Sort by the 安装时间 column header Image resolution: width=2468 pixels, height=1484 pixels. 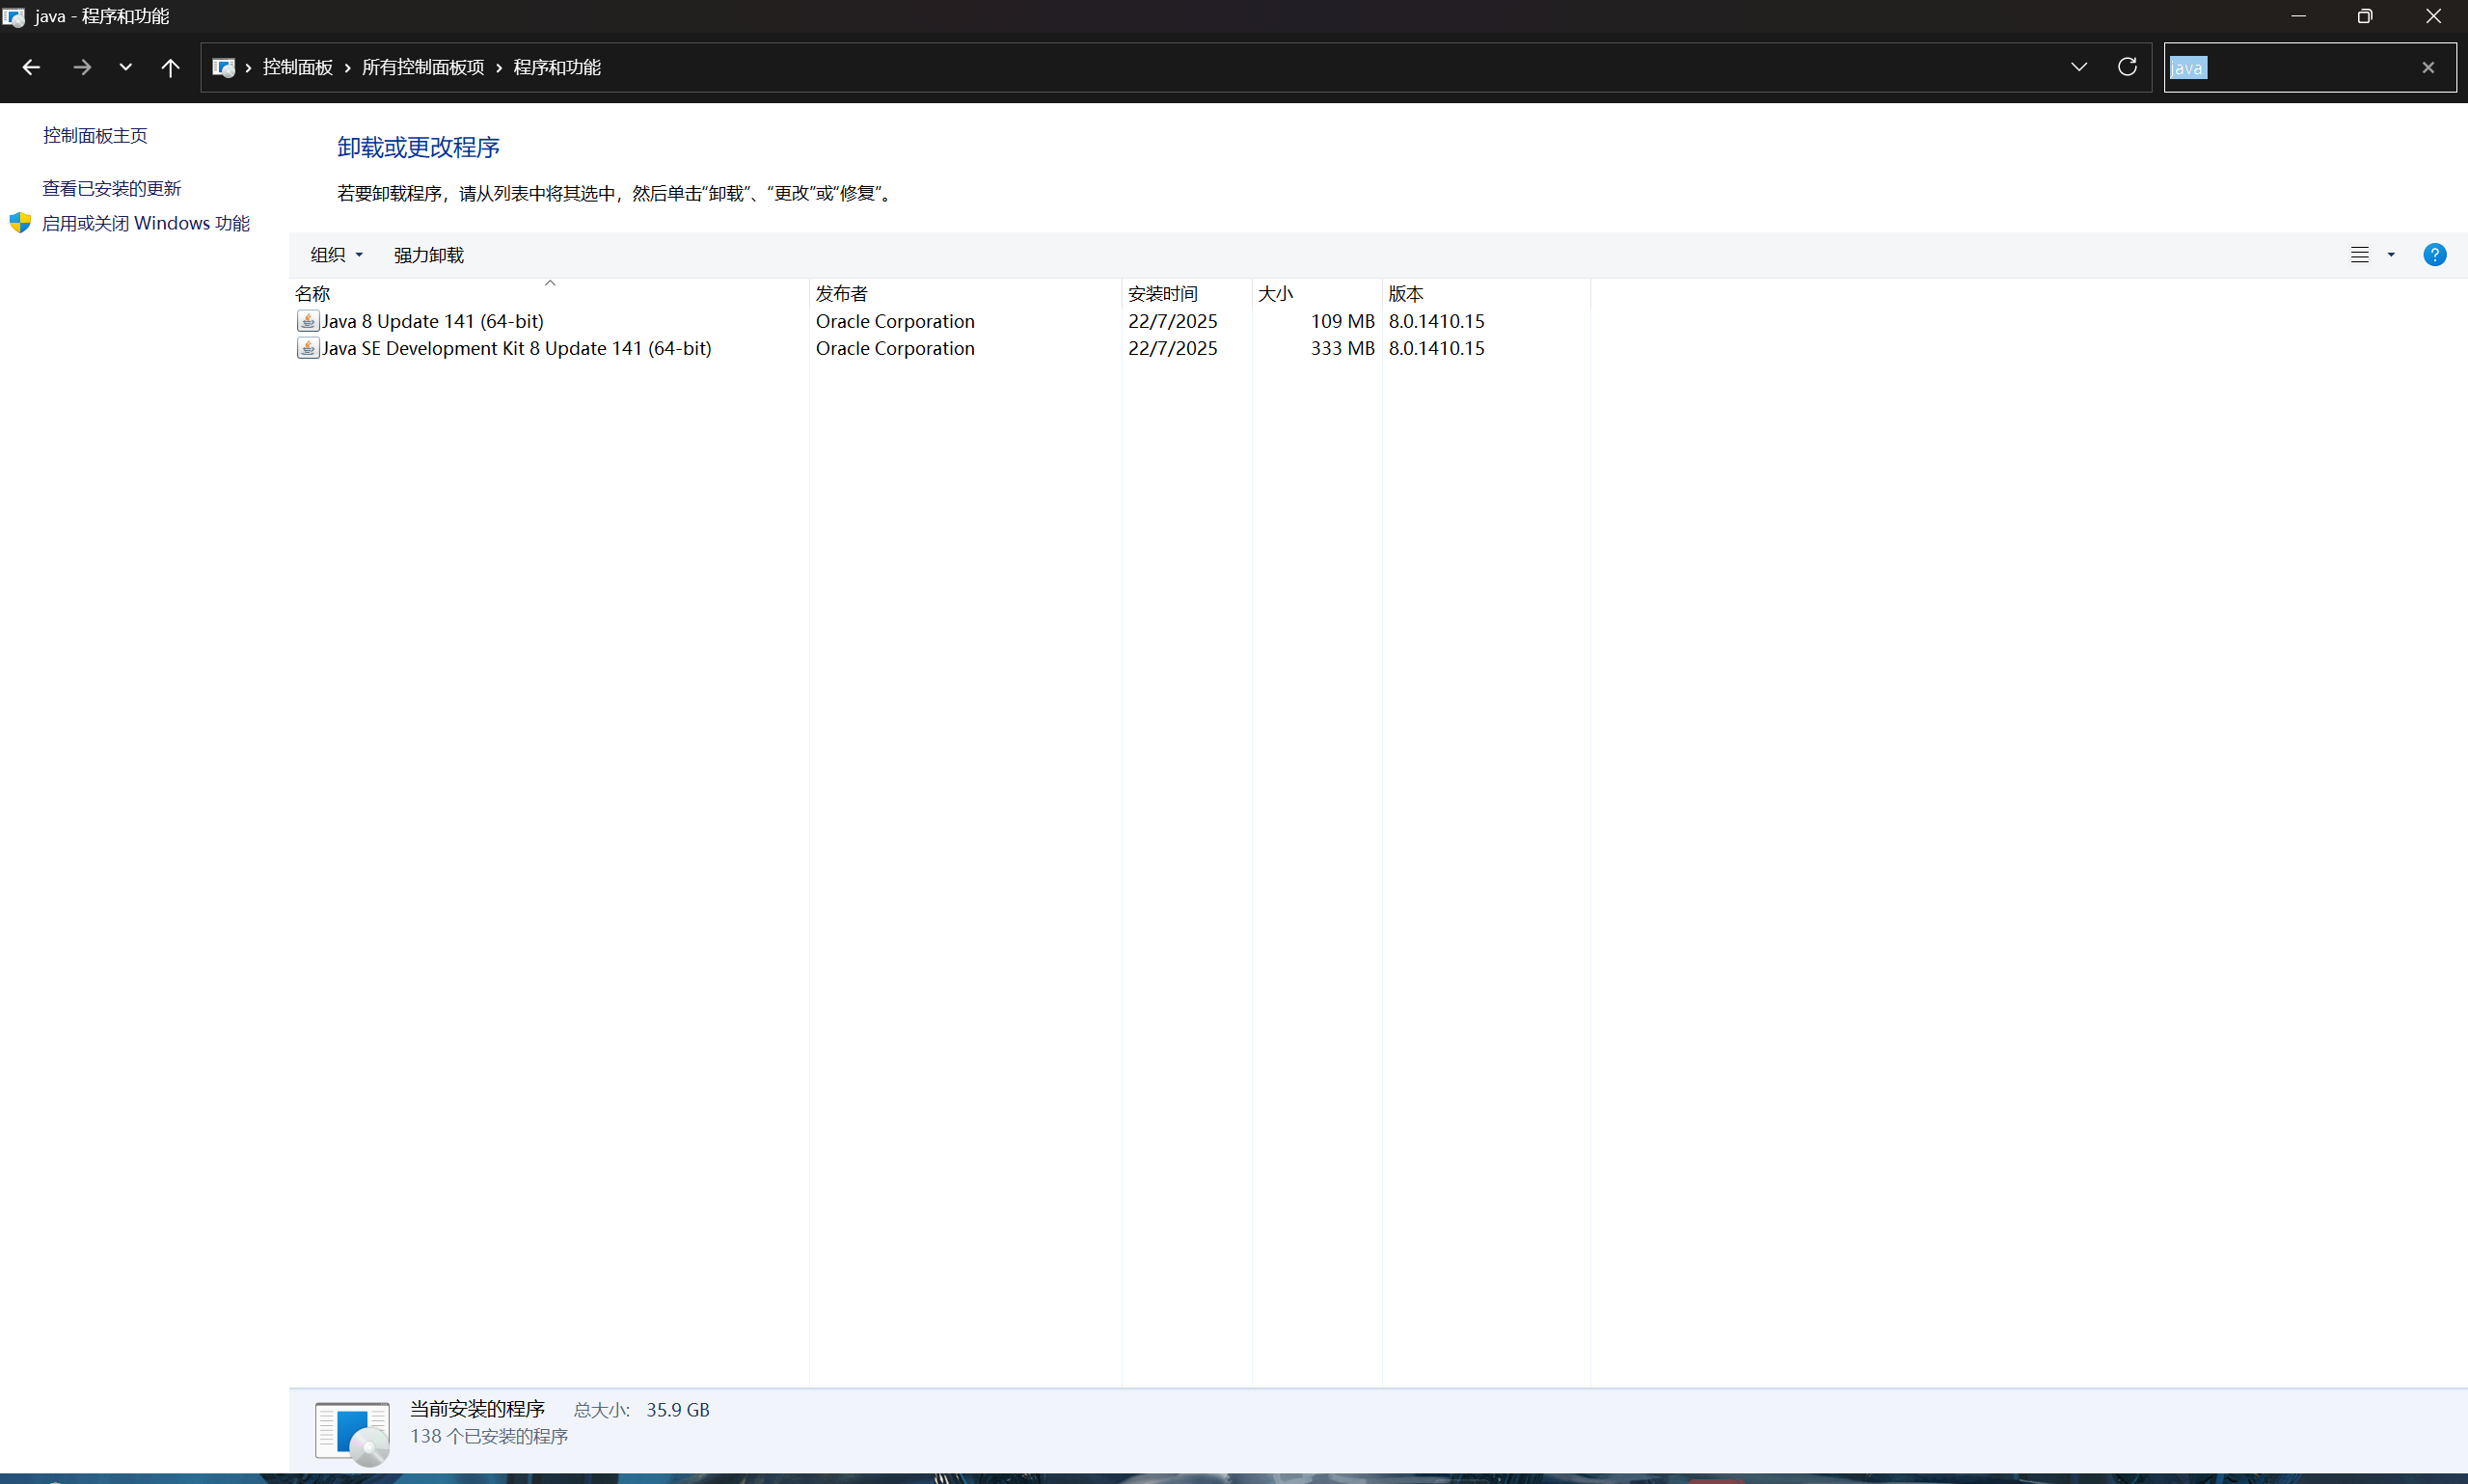tap(1187, 293)
